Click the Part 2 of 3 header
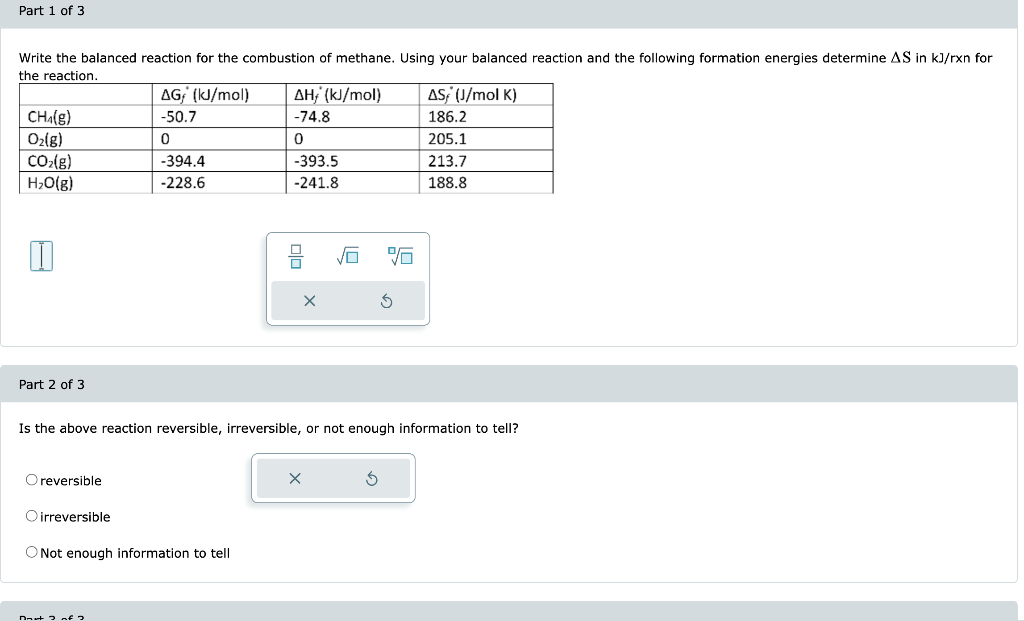1024x621 pixels. (x=52, y=383)
